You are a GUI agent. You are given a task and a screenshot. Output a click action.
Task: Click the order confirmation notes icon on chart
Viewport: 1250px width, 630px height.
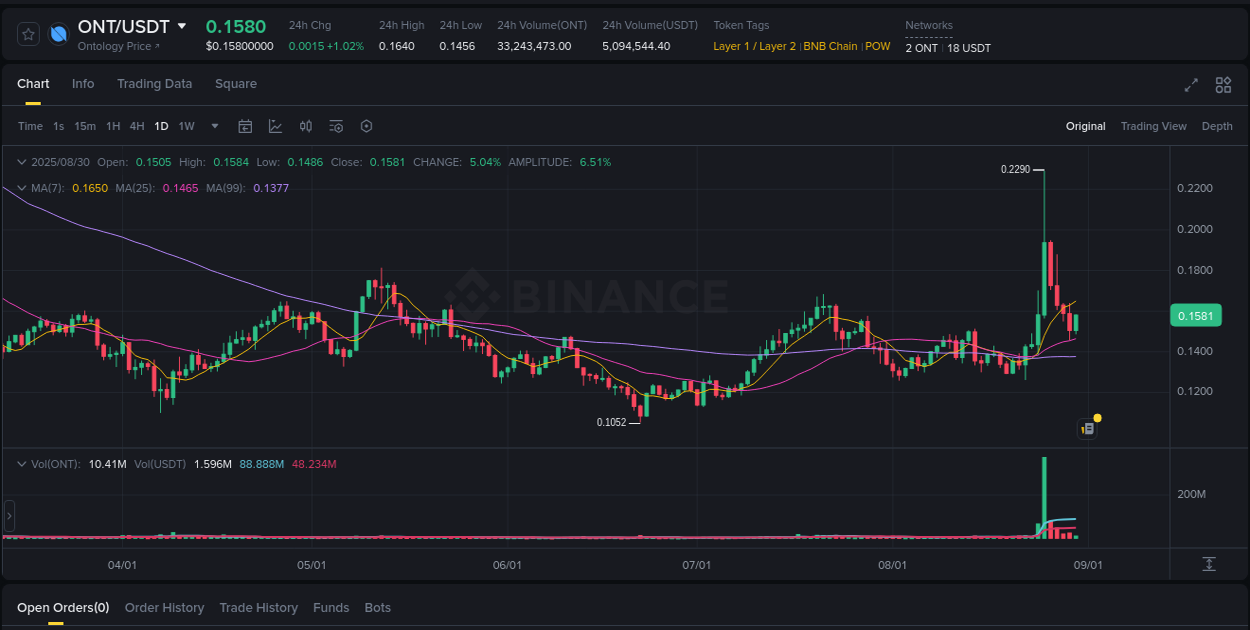1087,428
